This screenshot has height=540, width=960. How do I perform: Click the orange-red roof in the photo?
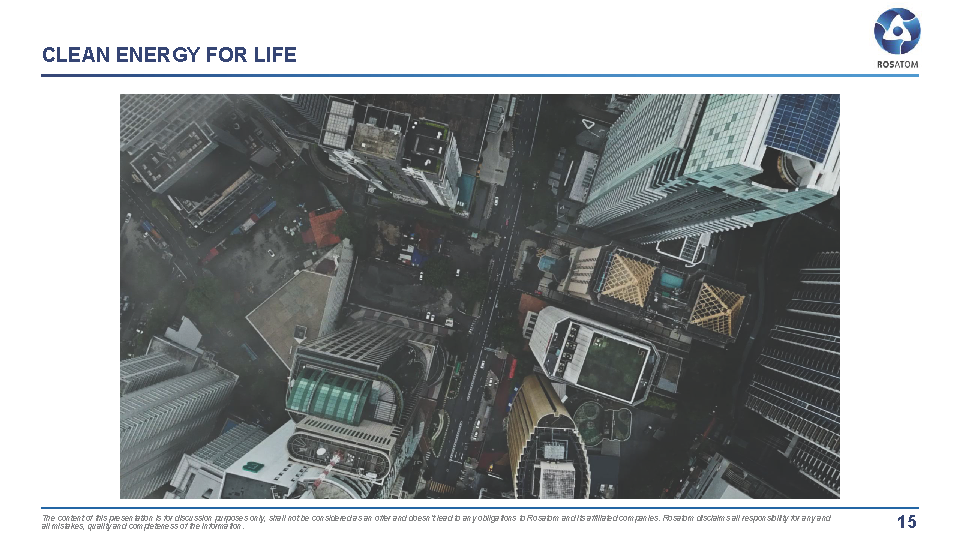pos(323,226)
